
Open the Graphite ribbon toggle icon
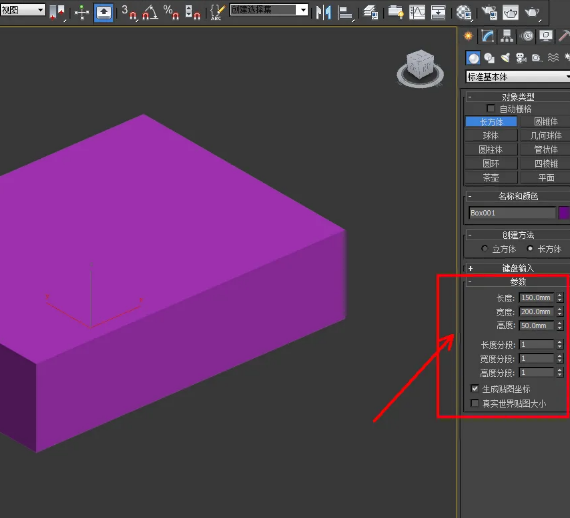396,12
